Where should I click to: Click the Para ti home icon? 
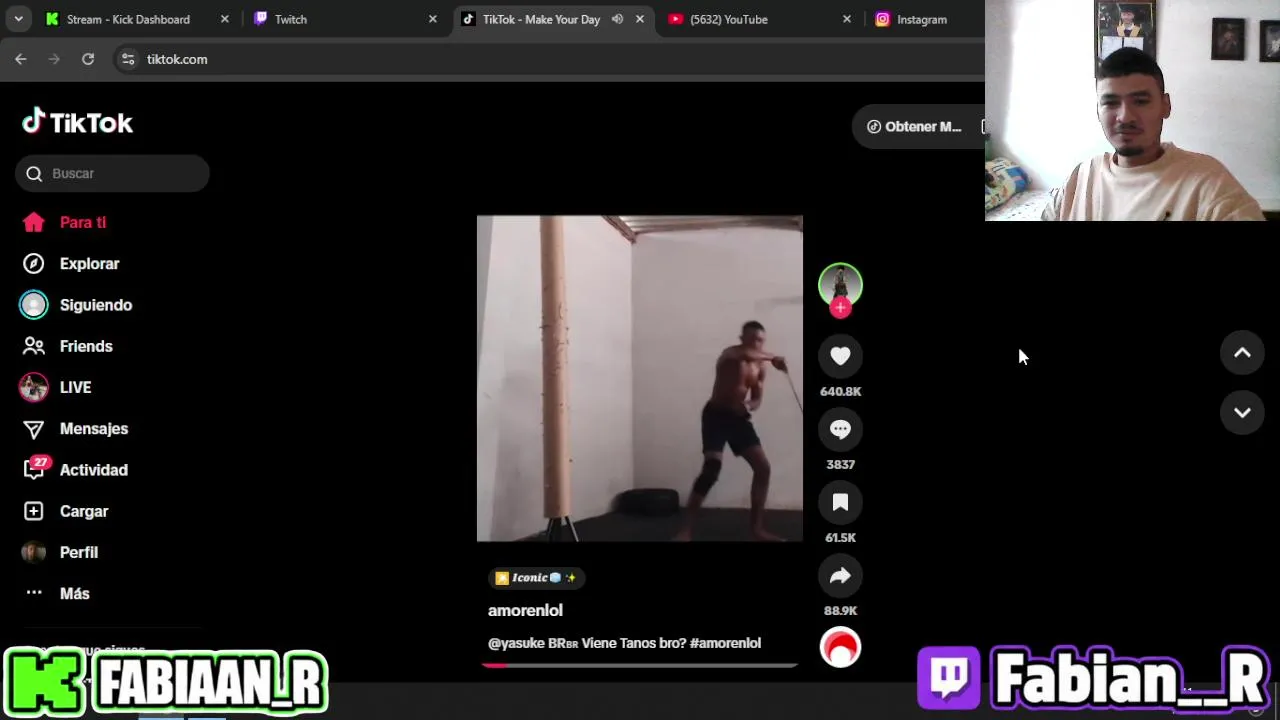pyautogui.click(x=34, y=222)
